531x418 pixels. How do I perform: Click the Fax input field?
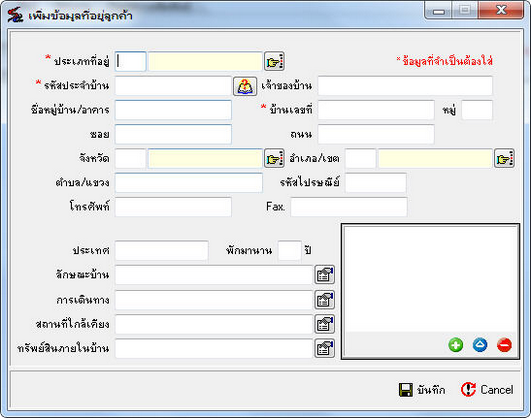pyautogui.click(x=349, y=207)
